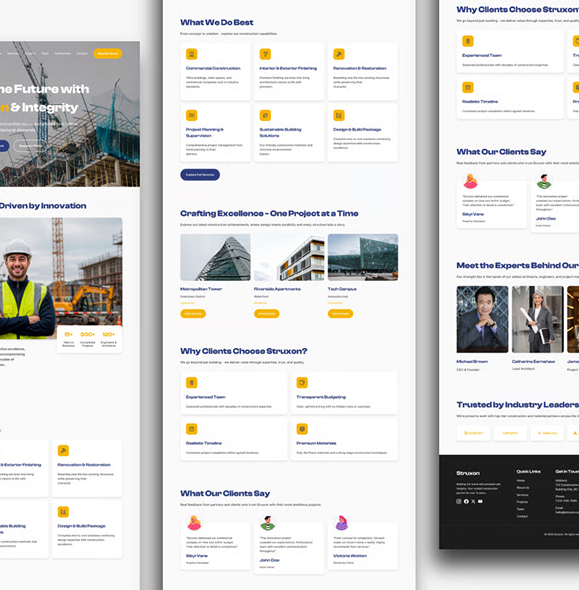Click the Renovation & Restoration wrench icon, middle page
The image size is (579, 590).
pos(339,54)
